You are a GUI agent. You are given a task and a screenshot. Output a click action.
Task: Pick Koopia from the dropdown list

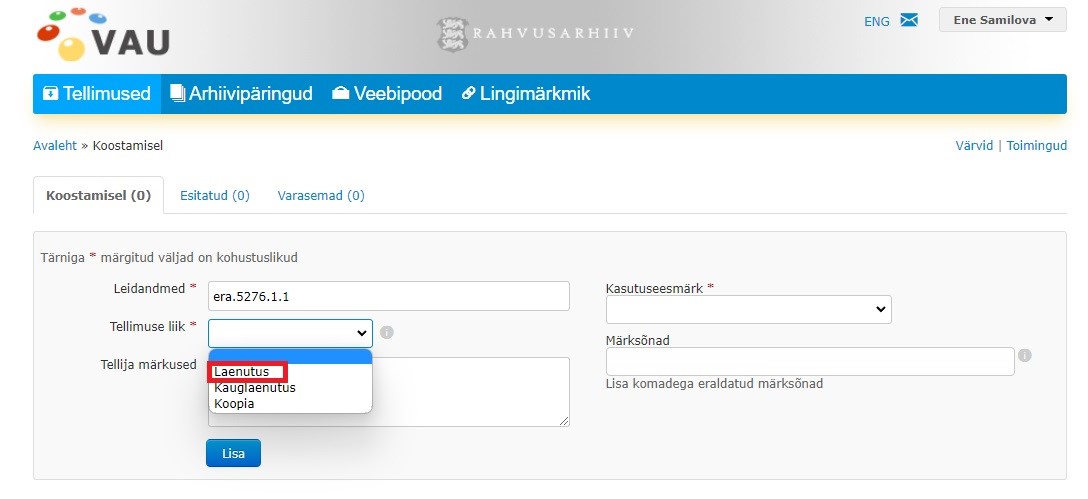coord(235,403)
